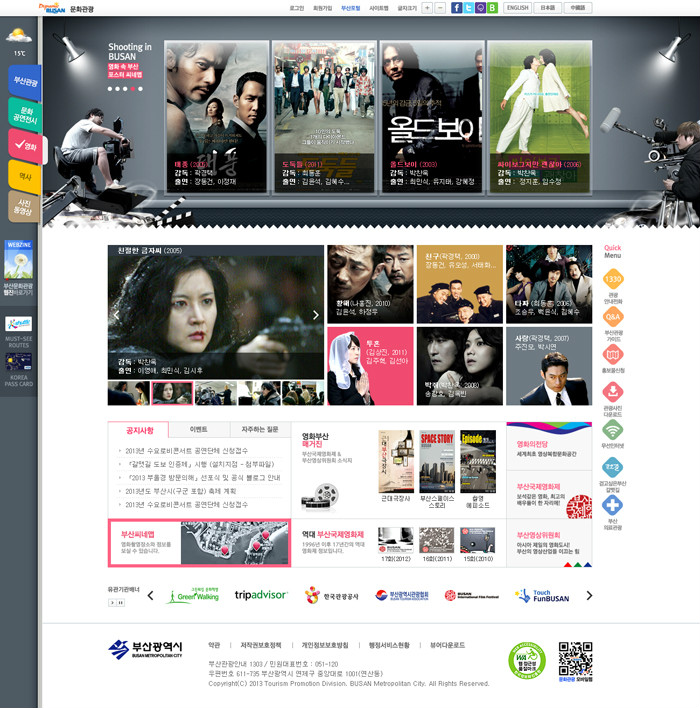Switch site language to 日本語
700x708 pixels.
547,8
